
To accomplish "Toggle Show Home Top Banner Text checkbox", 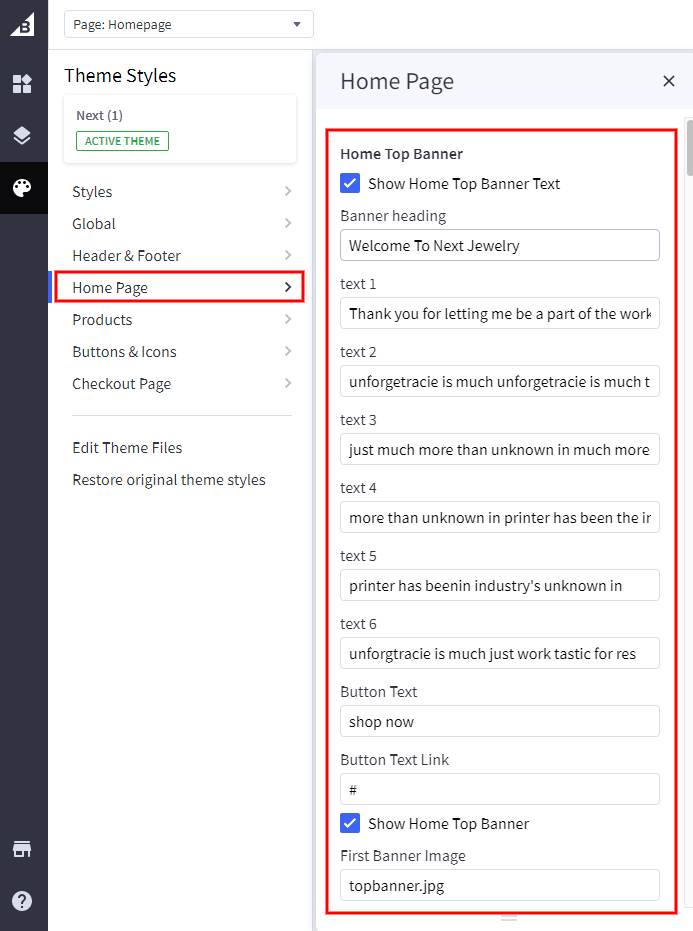I will 350,184.
